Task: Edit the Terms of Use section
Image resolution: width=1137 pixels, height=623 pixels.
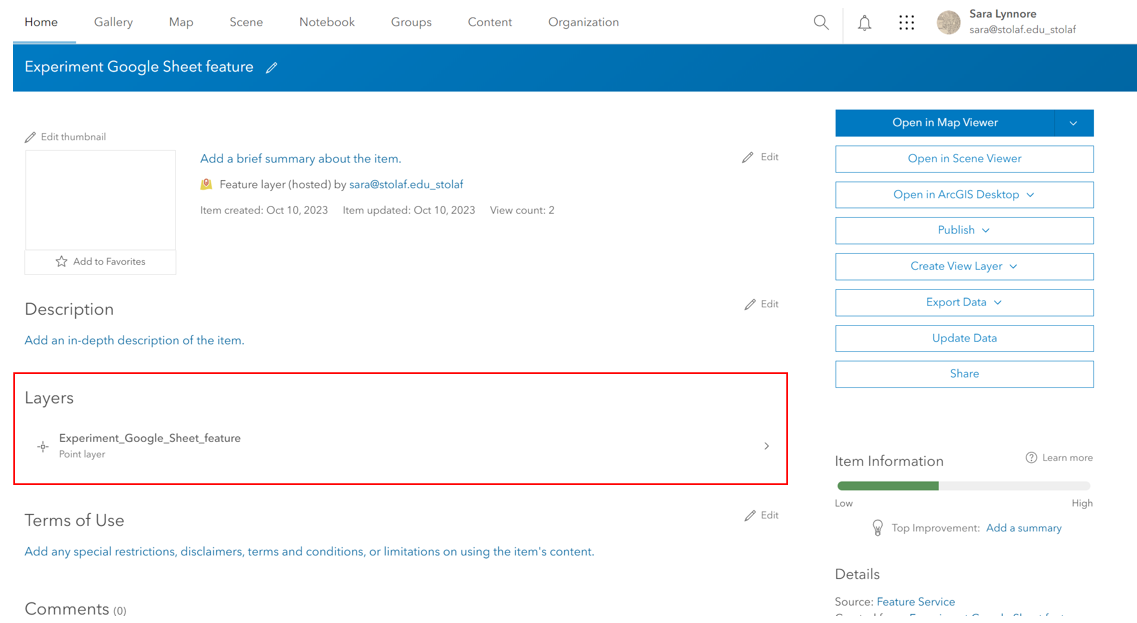Action: pos(761,515)
